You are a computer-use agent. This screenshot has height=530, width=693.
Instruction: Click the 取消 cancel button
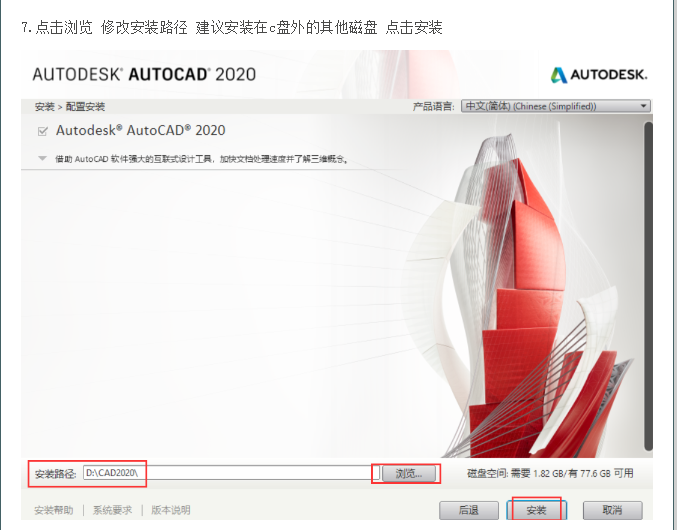613,510
